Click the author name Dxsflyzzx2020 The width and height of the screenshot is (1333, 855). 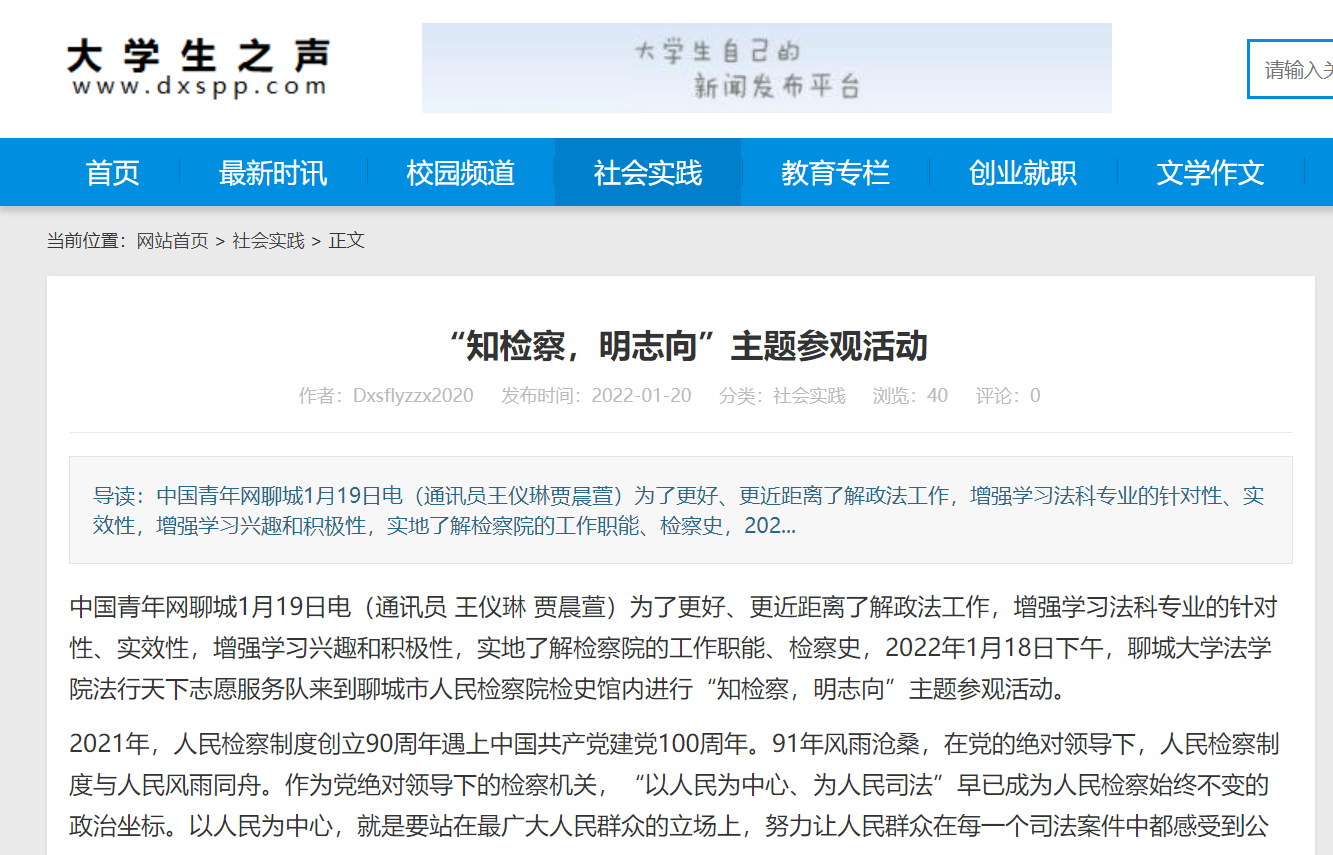click(413, 396)
